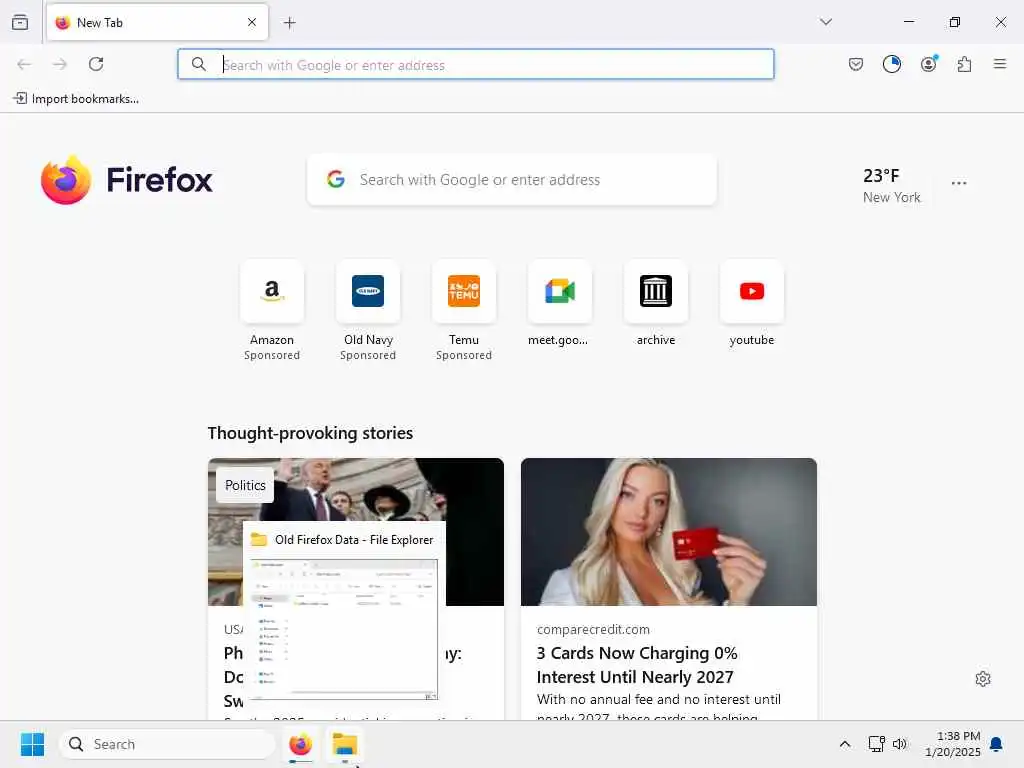Viewport: 1024px width, 768px height.
Task: Go back with the back arrow
Action: [24, 64]
